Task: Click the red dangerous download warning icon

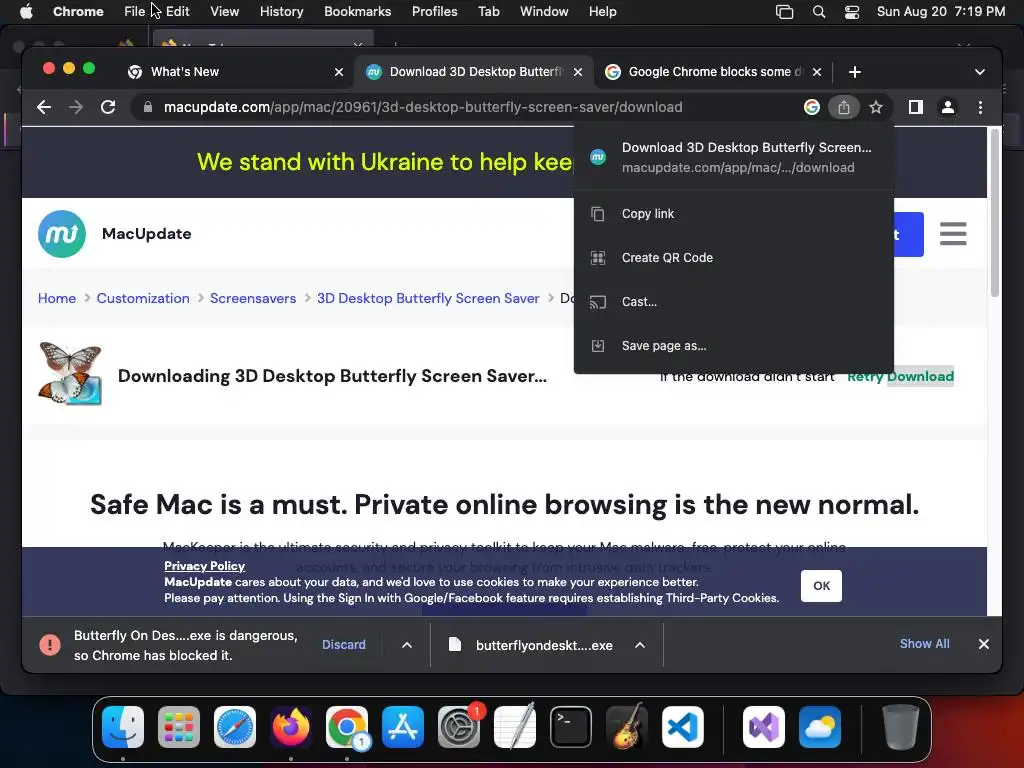Action: (x=50, y=645)
